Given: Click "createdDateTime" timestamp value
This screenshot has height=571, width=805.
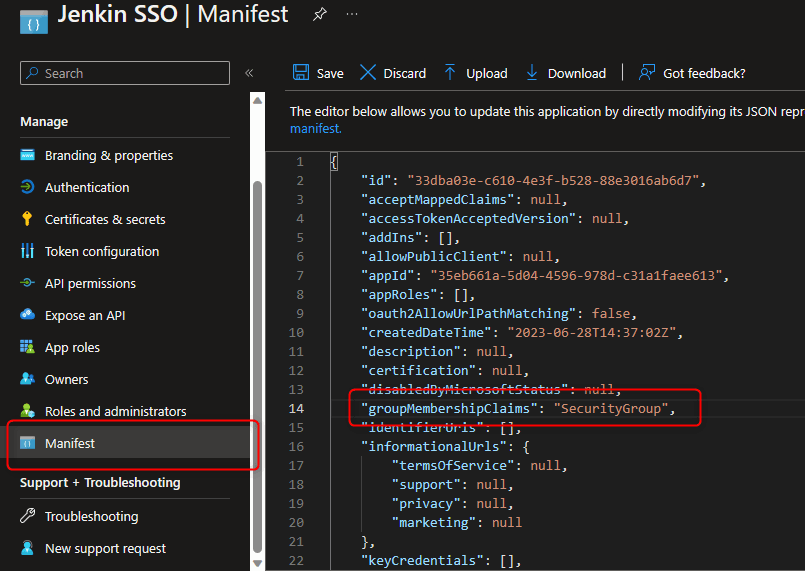Looking at the screenshot, I should 592,333.
